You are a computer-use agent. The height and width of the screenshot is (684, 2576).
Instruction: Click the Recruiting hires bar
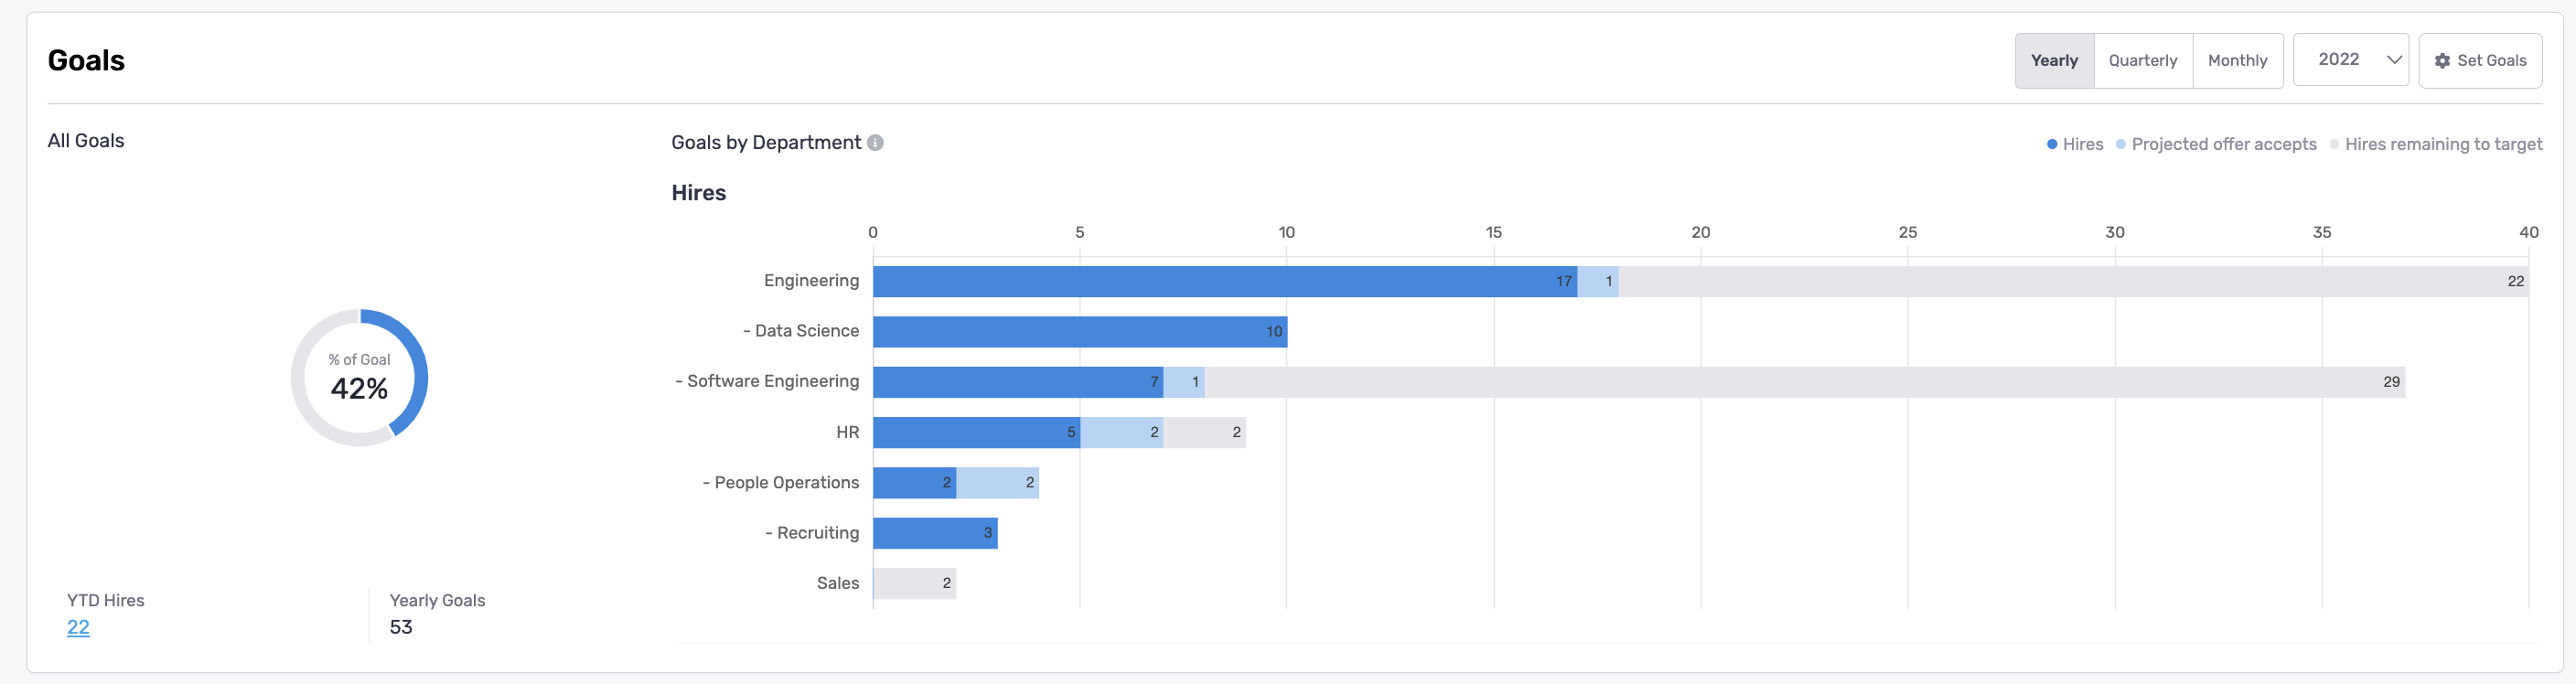(x=934, y=533)
